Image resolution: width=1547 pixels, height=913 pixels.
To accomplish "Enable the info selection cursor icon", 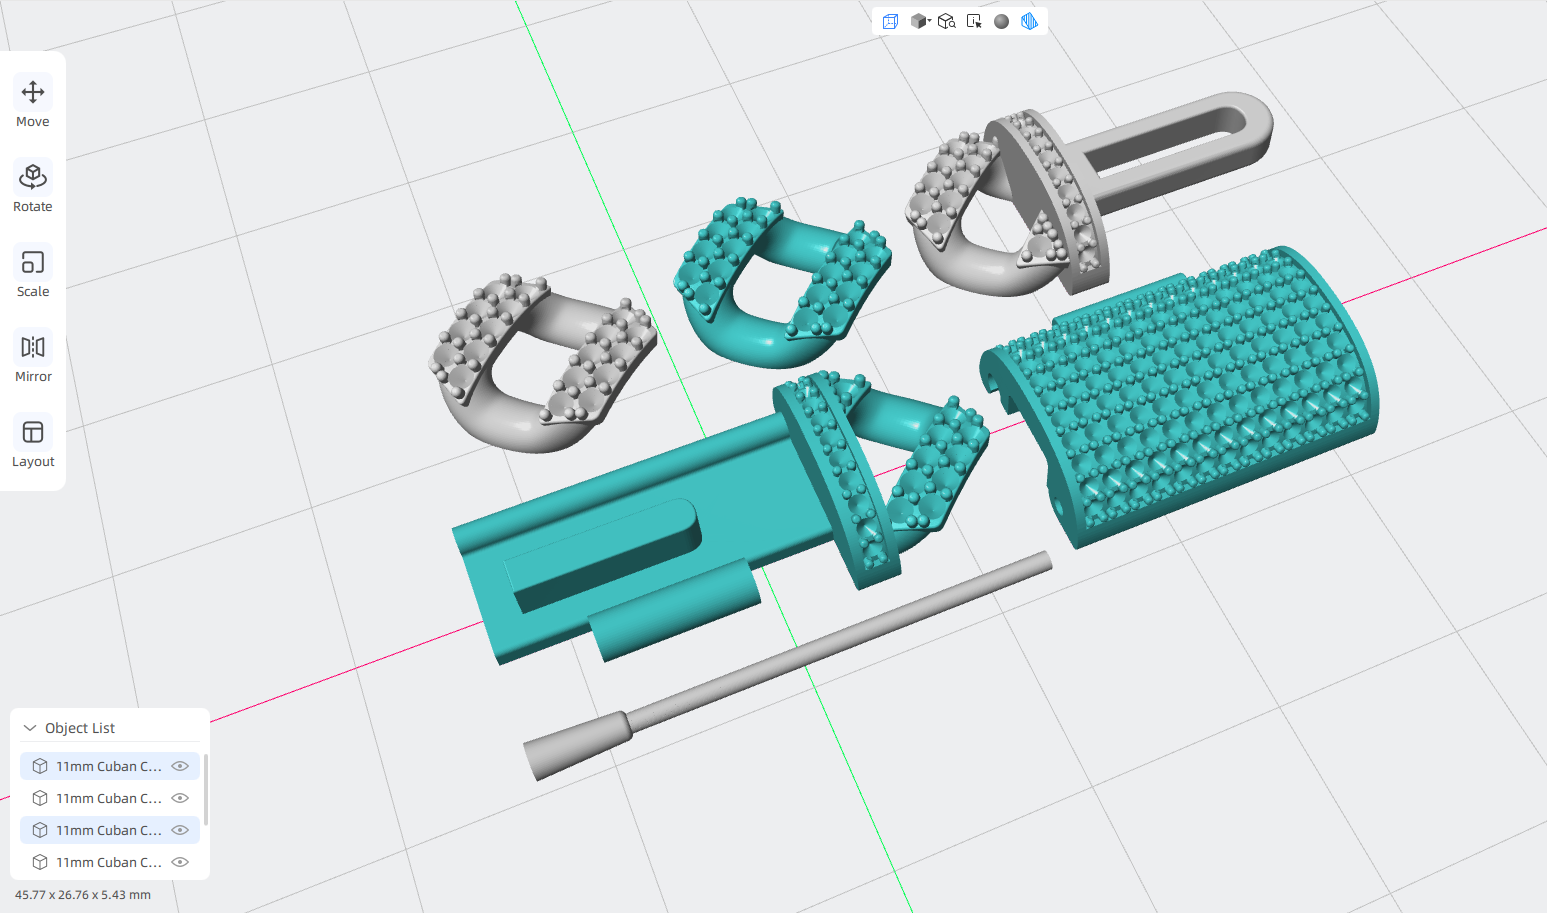I will point(974,21).
